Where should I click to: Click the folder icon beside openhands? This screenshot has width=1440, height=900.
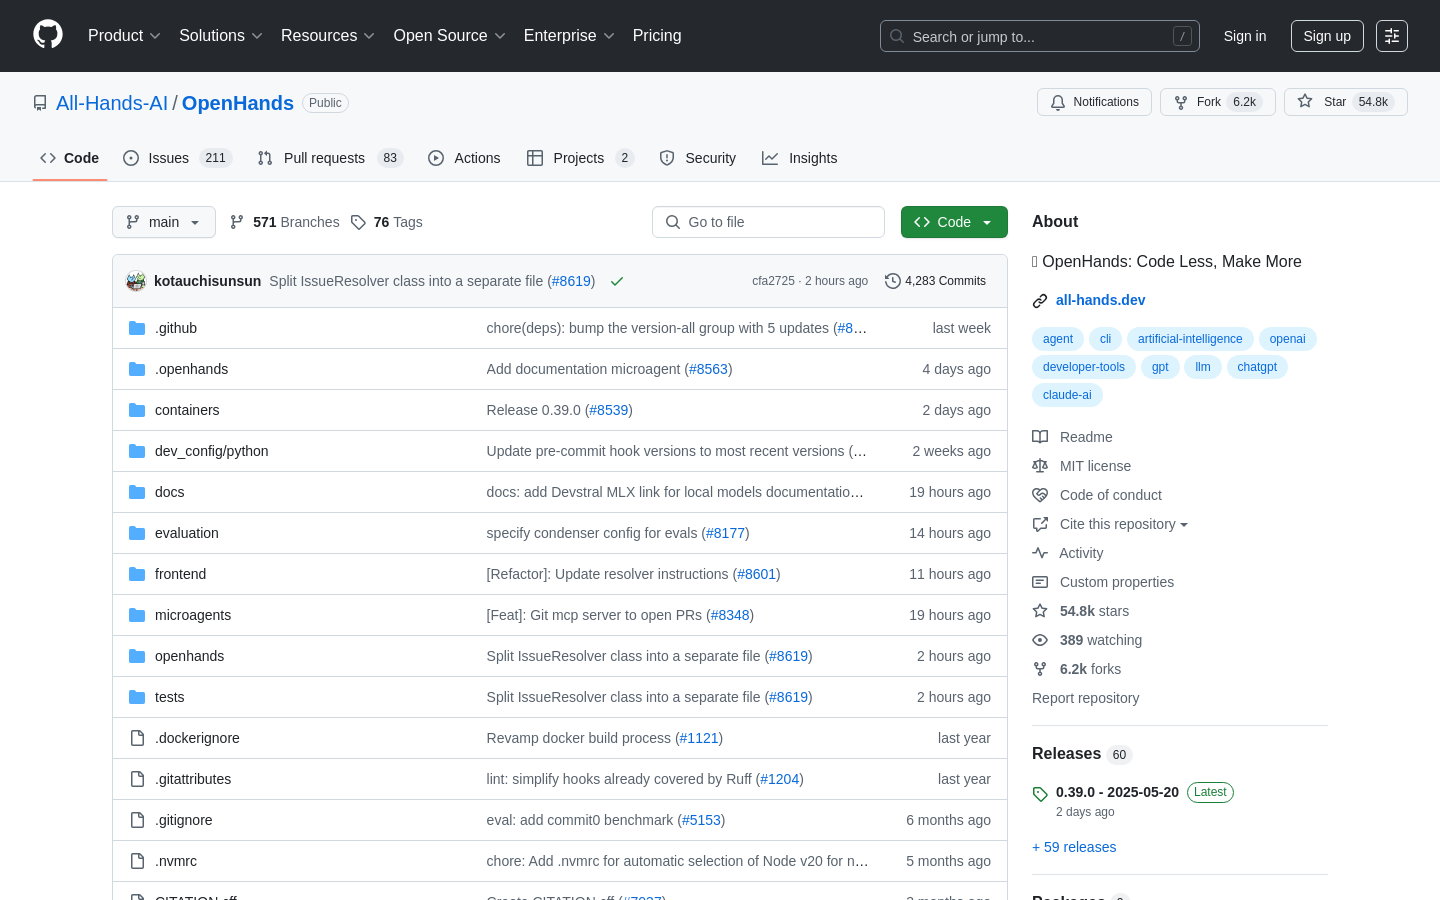[x=137, y=656]
